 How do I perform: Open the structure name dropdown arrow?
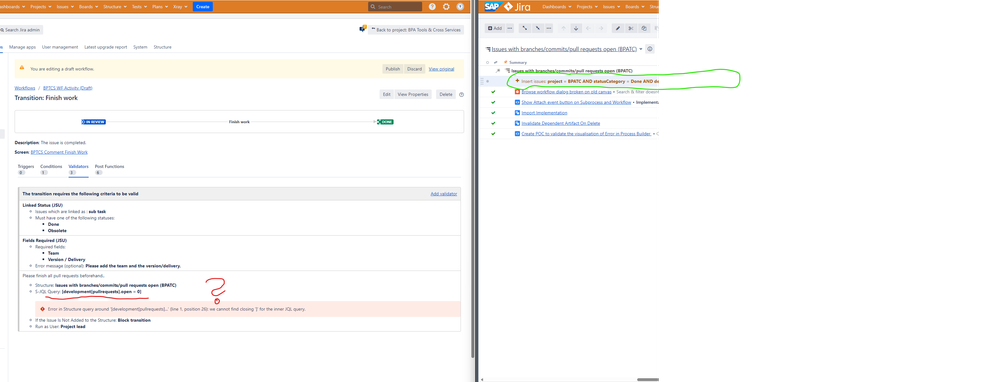[640, 49]
